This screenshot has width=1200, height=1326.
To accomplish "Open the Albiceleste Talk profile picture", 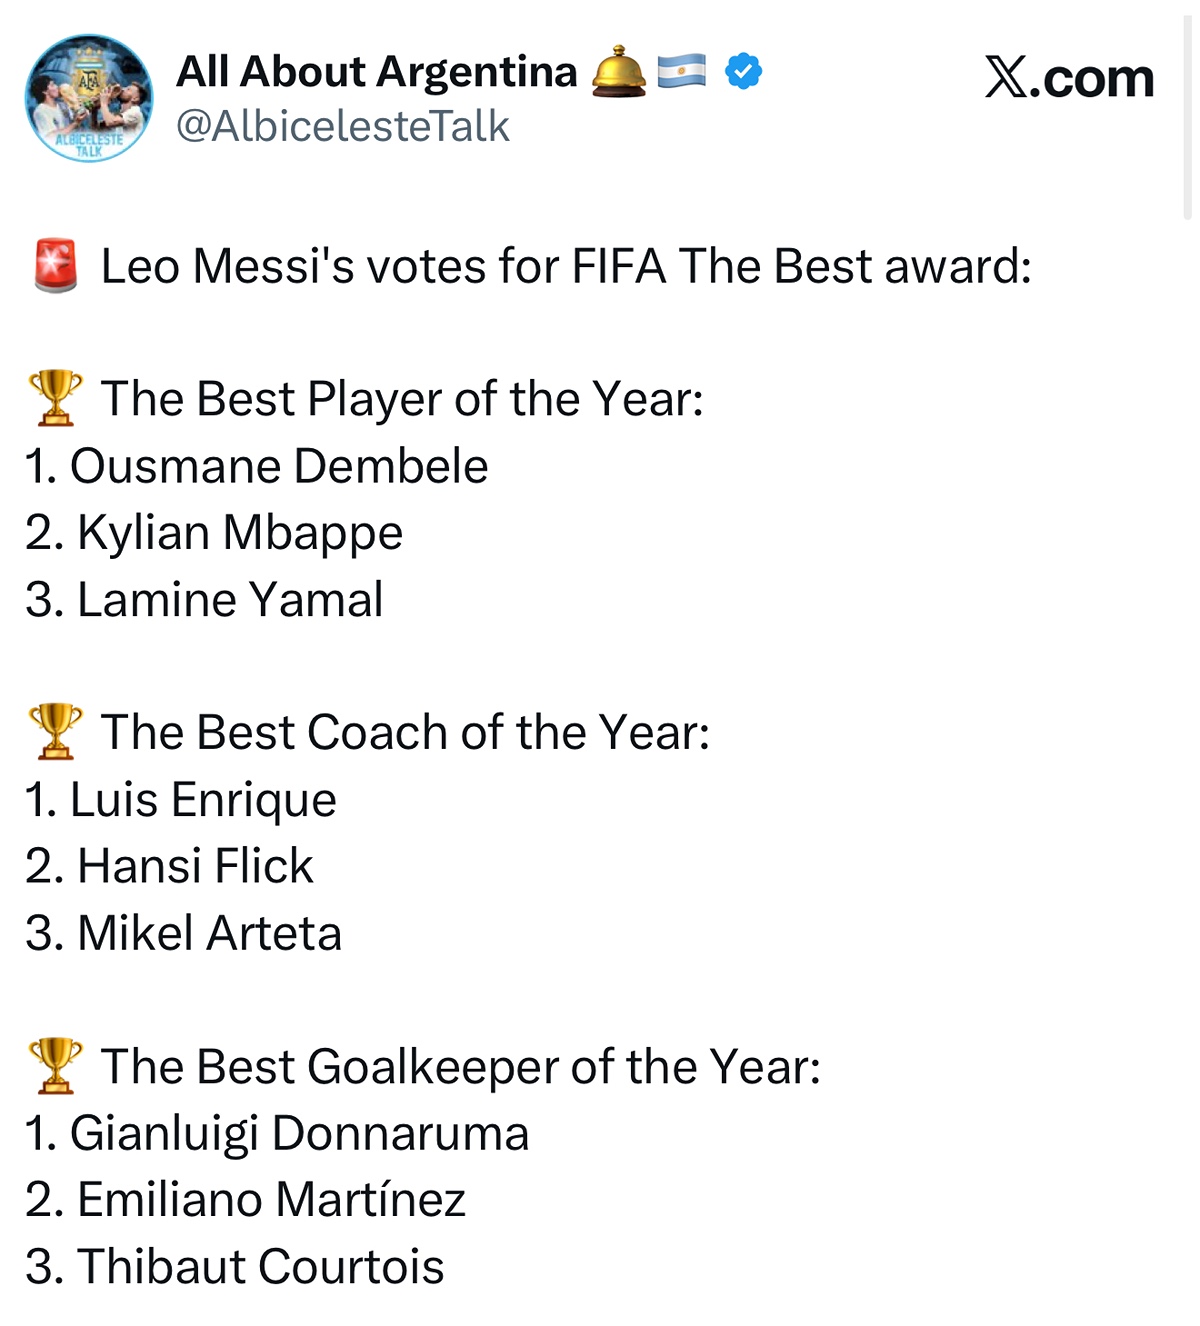I will click(x=89, y=98).
